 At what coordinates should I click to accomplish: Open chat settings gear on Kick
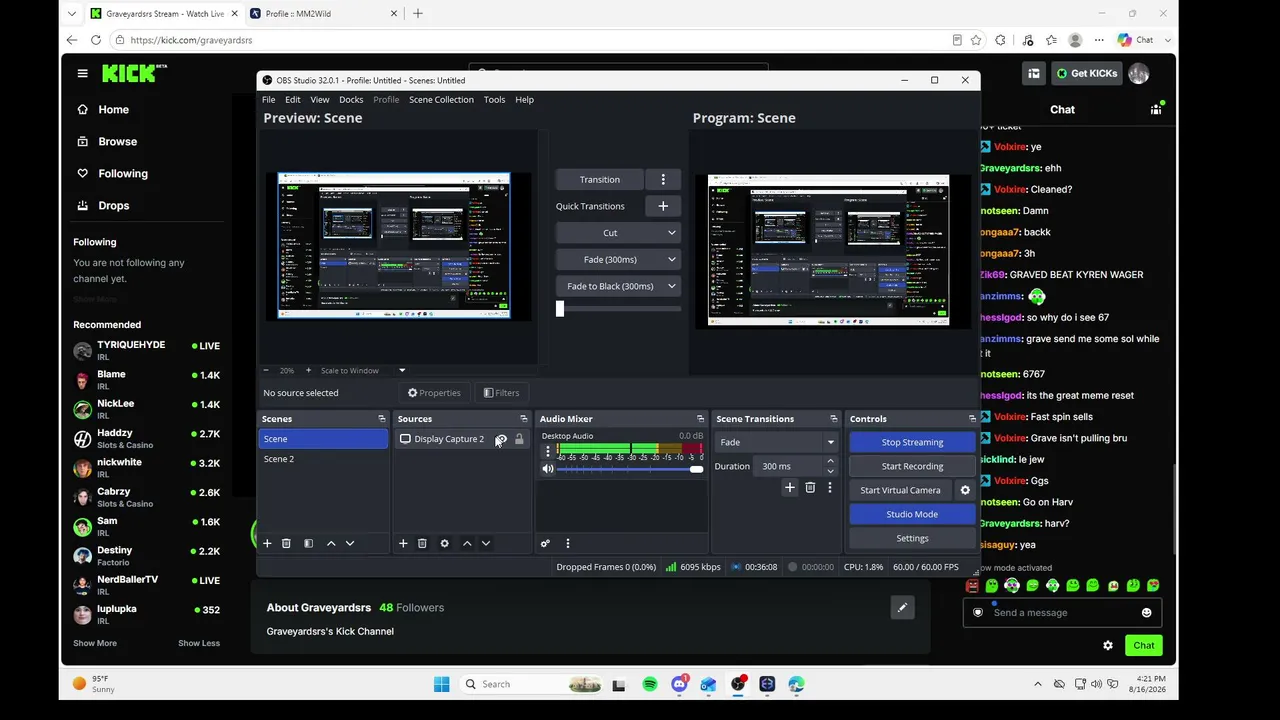click(x=1108, y=645)
